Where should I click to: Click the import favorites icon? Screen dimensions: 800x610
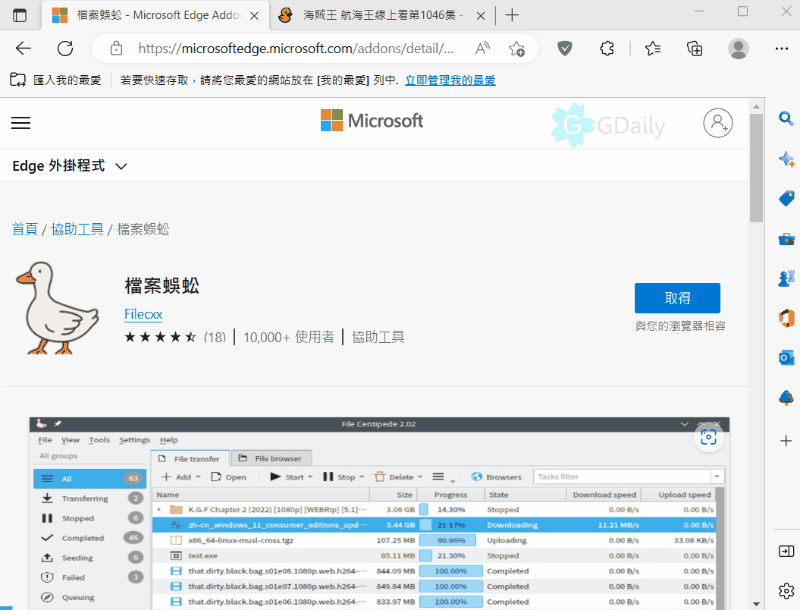tap(18, 80)
